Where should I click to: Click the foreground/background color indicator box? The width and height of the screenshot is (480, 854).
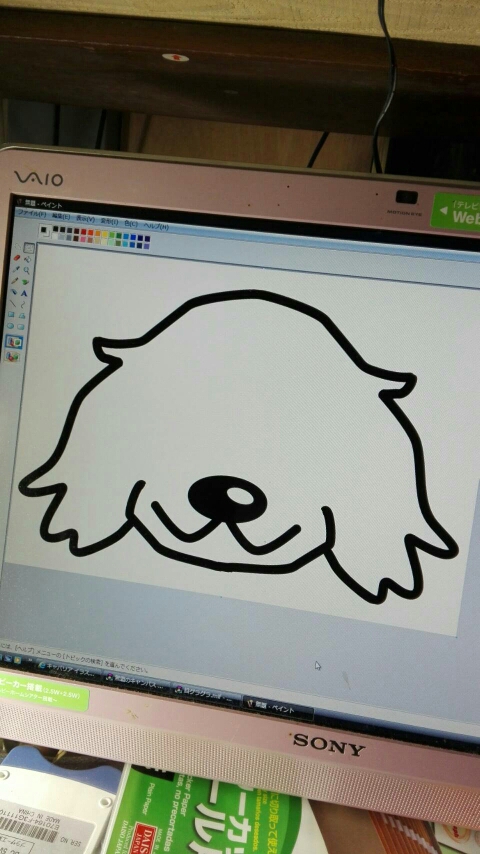pyautogui.click(x=45, y=231)
